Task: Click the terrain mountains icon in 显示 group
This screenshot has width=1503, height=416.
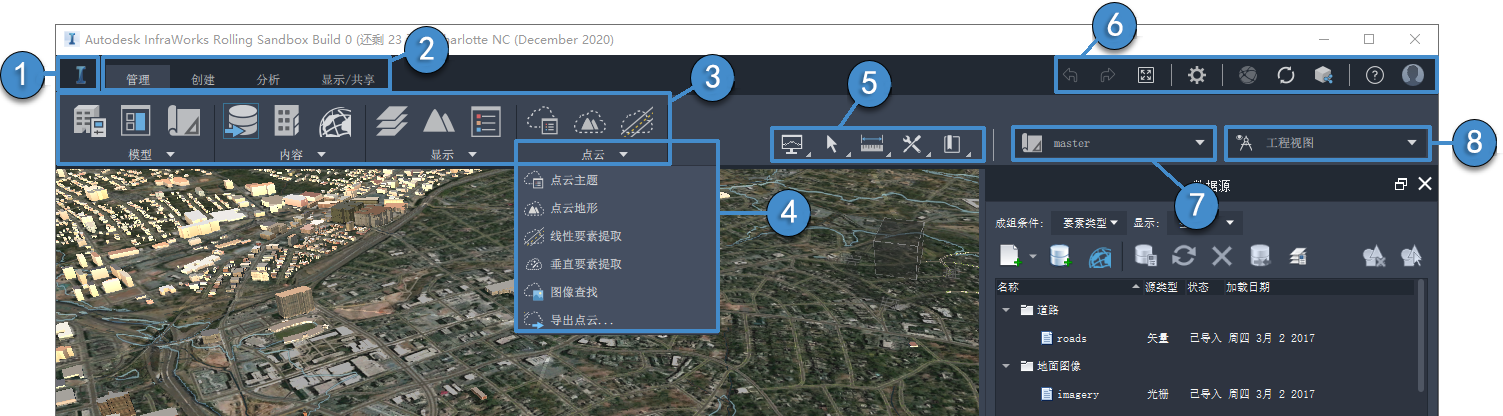Action: point(439,121)
